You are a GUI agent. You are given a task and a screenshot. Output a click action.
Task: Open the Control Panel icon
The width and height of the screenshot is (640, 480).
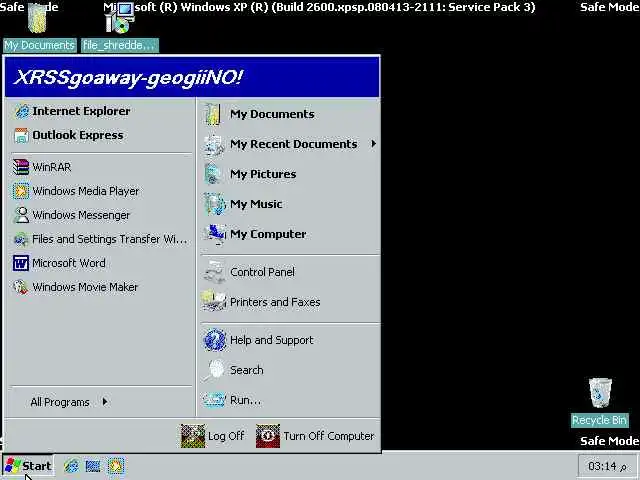214,272
